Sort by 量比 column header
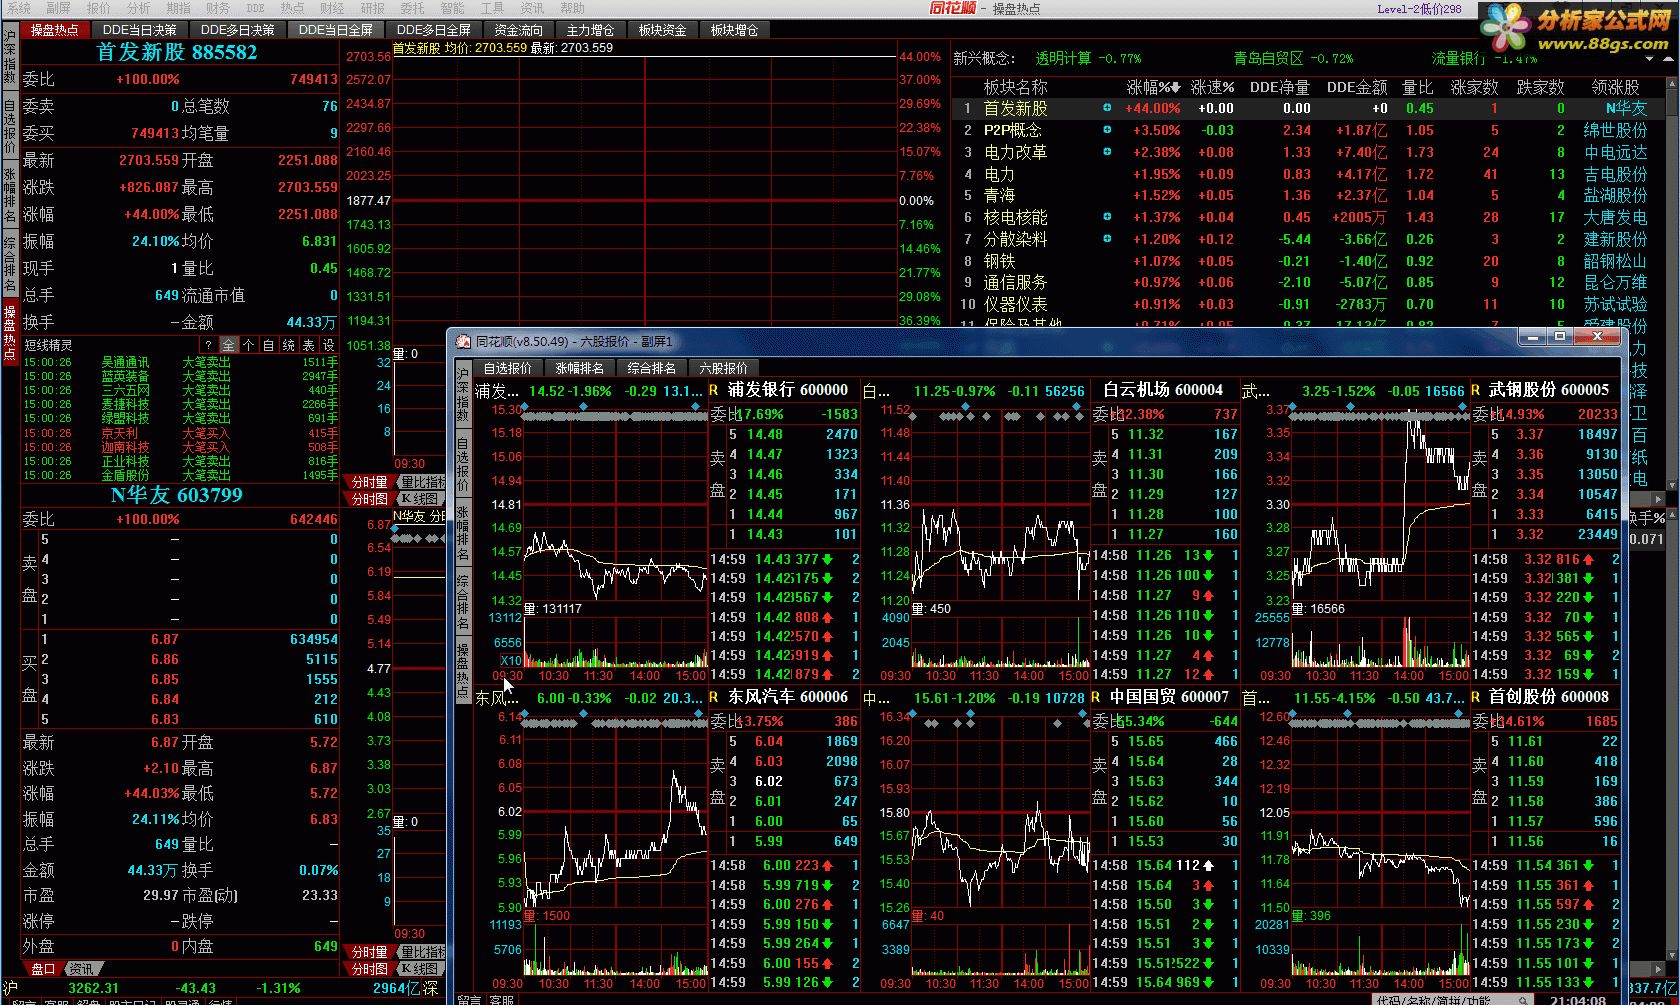The image size is (1680, 1005). click(x=1418, y=88)
